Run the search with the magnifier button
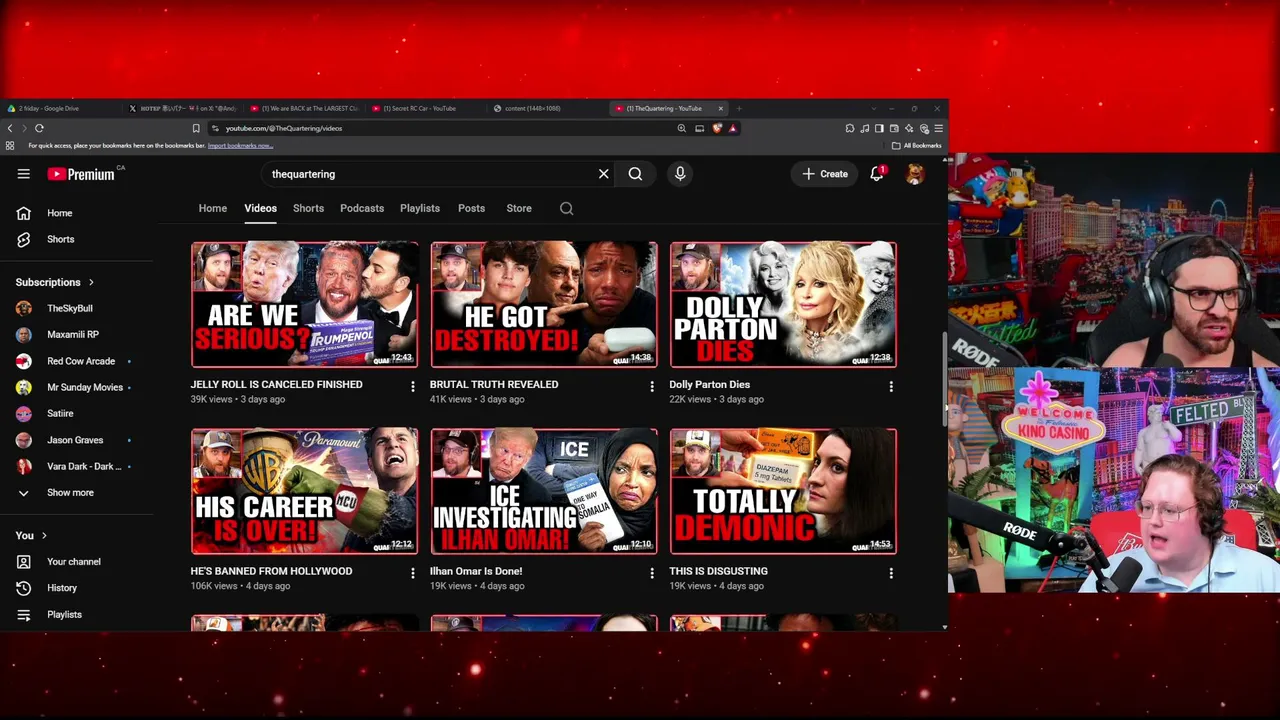The height and width of the screenshot is (720, 1280). (x=635, y=174)
